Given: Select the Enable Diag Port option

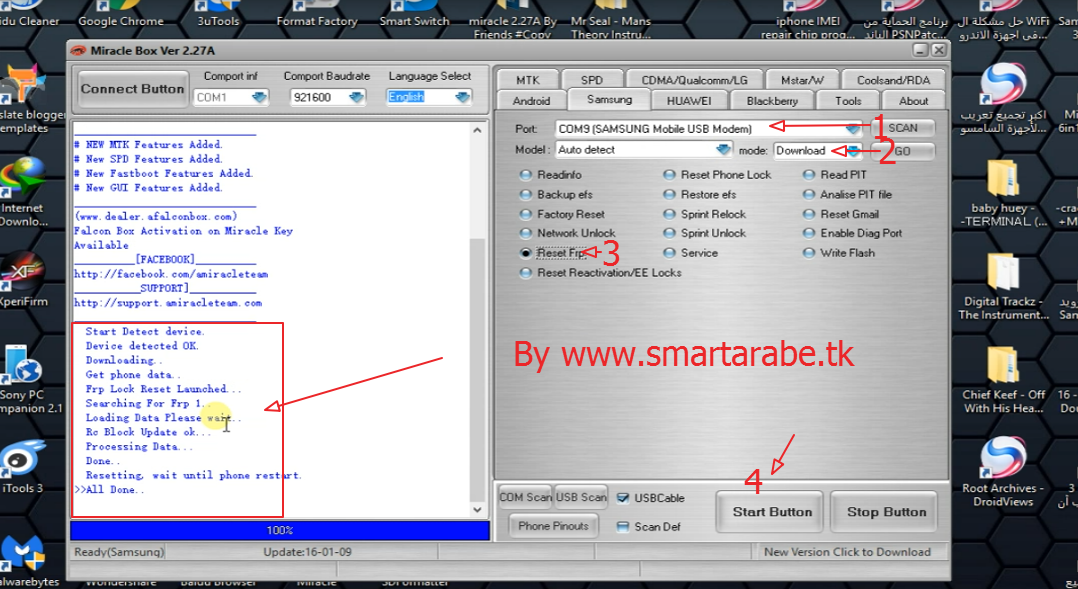Looking at the screenshot, I should [x=808, y=234].
